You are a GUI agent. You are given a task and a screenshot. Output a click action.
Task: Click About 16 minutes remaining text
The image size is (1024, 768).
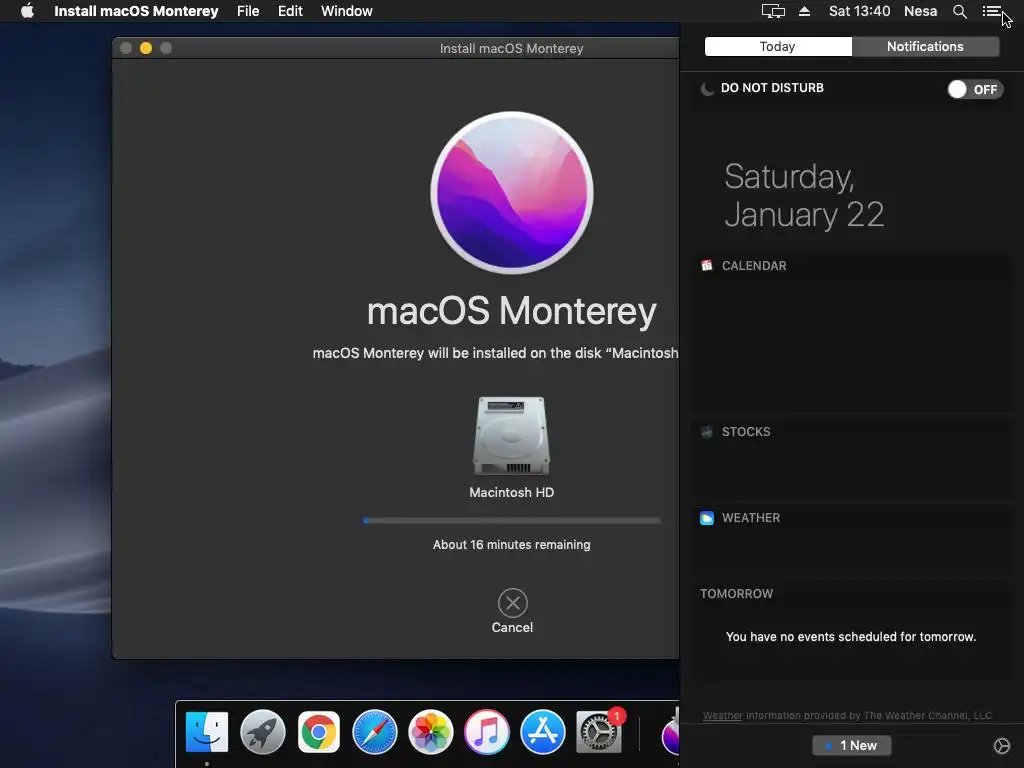click(511, 545)
